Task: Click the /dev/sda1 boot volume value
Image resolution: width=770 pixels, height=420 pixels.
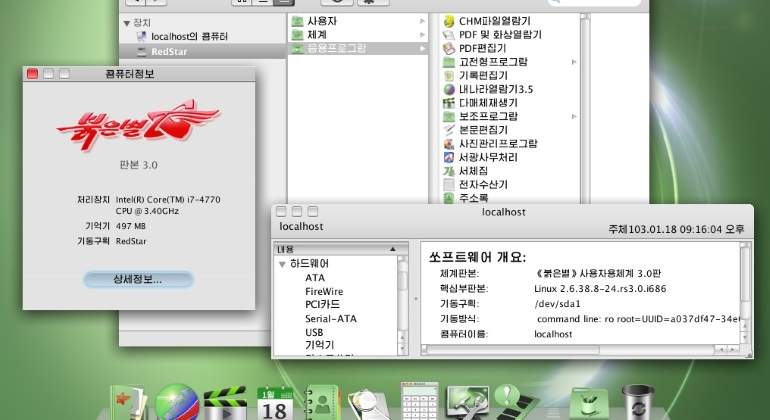Action: [x=557, y=304]
